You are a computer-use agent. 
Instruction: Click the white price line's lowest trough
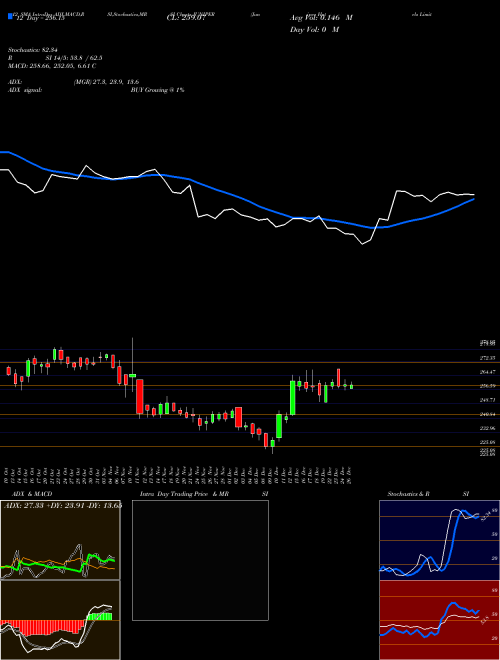[x=362, y=244]
